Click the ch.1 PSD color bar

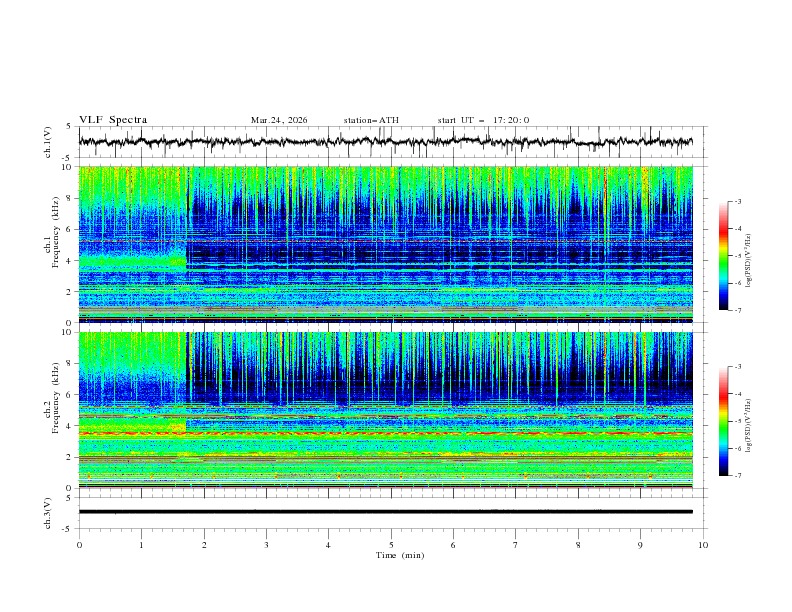tap(723, 256)
